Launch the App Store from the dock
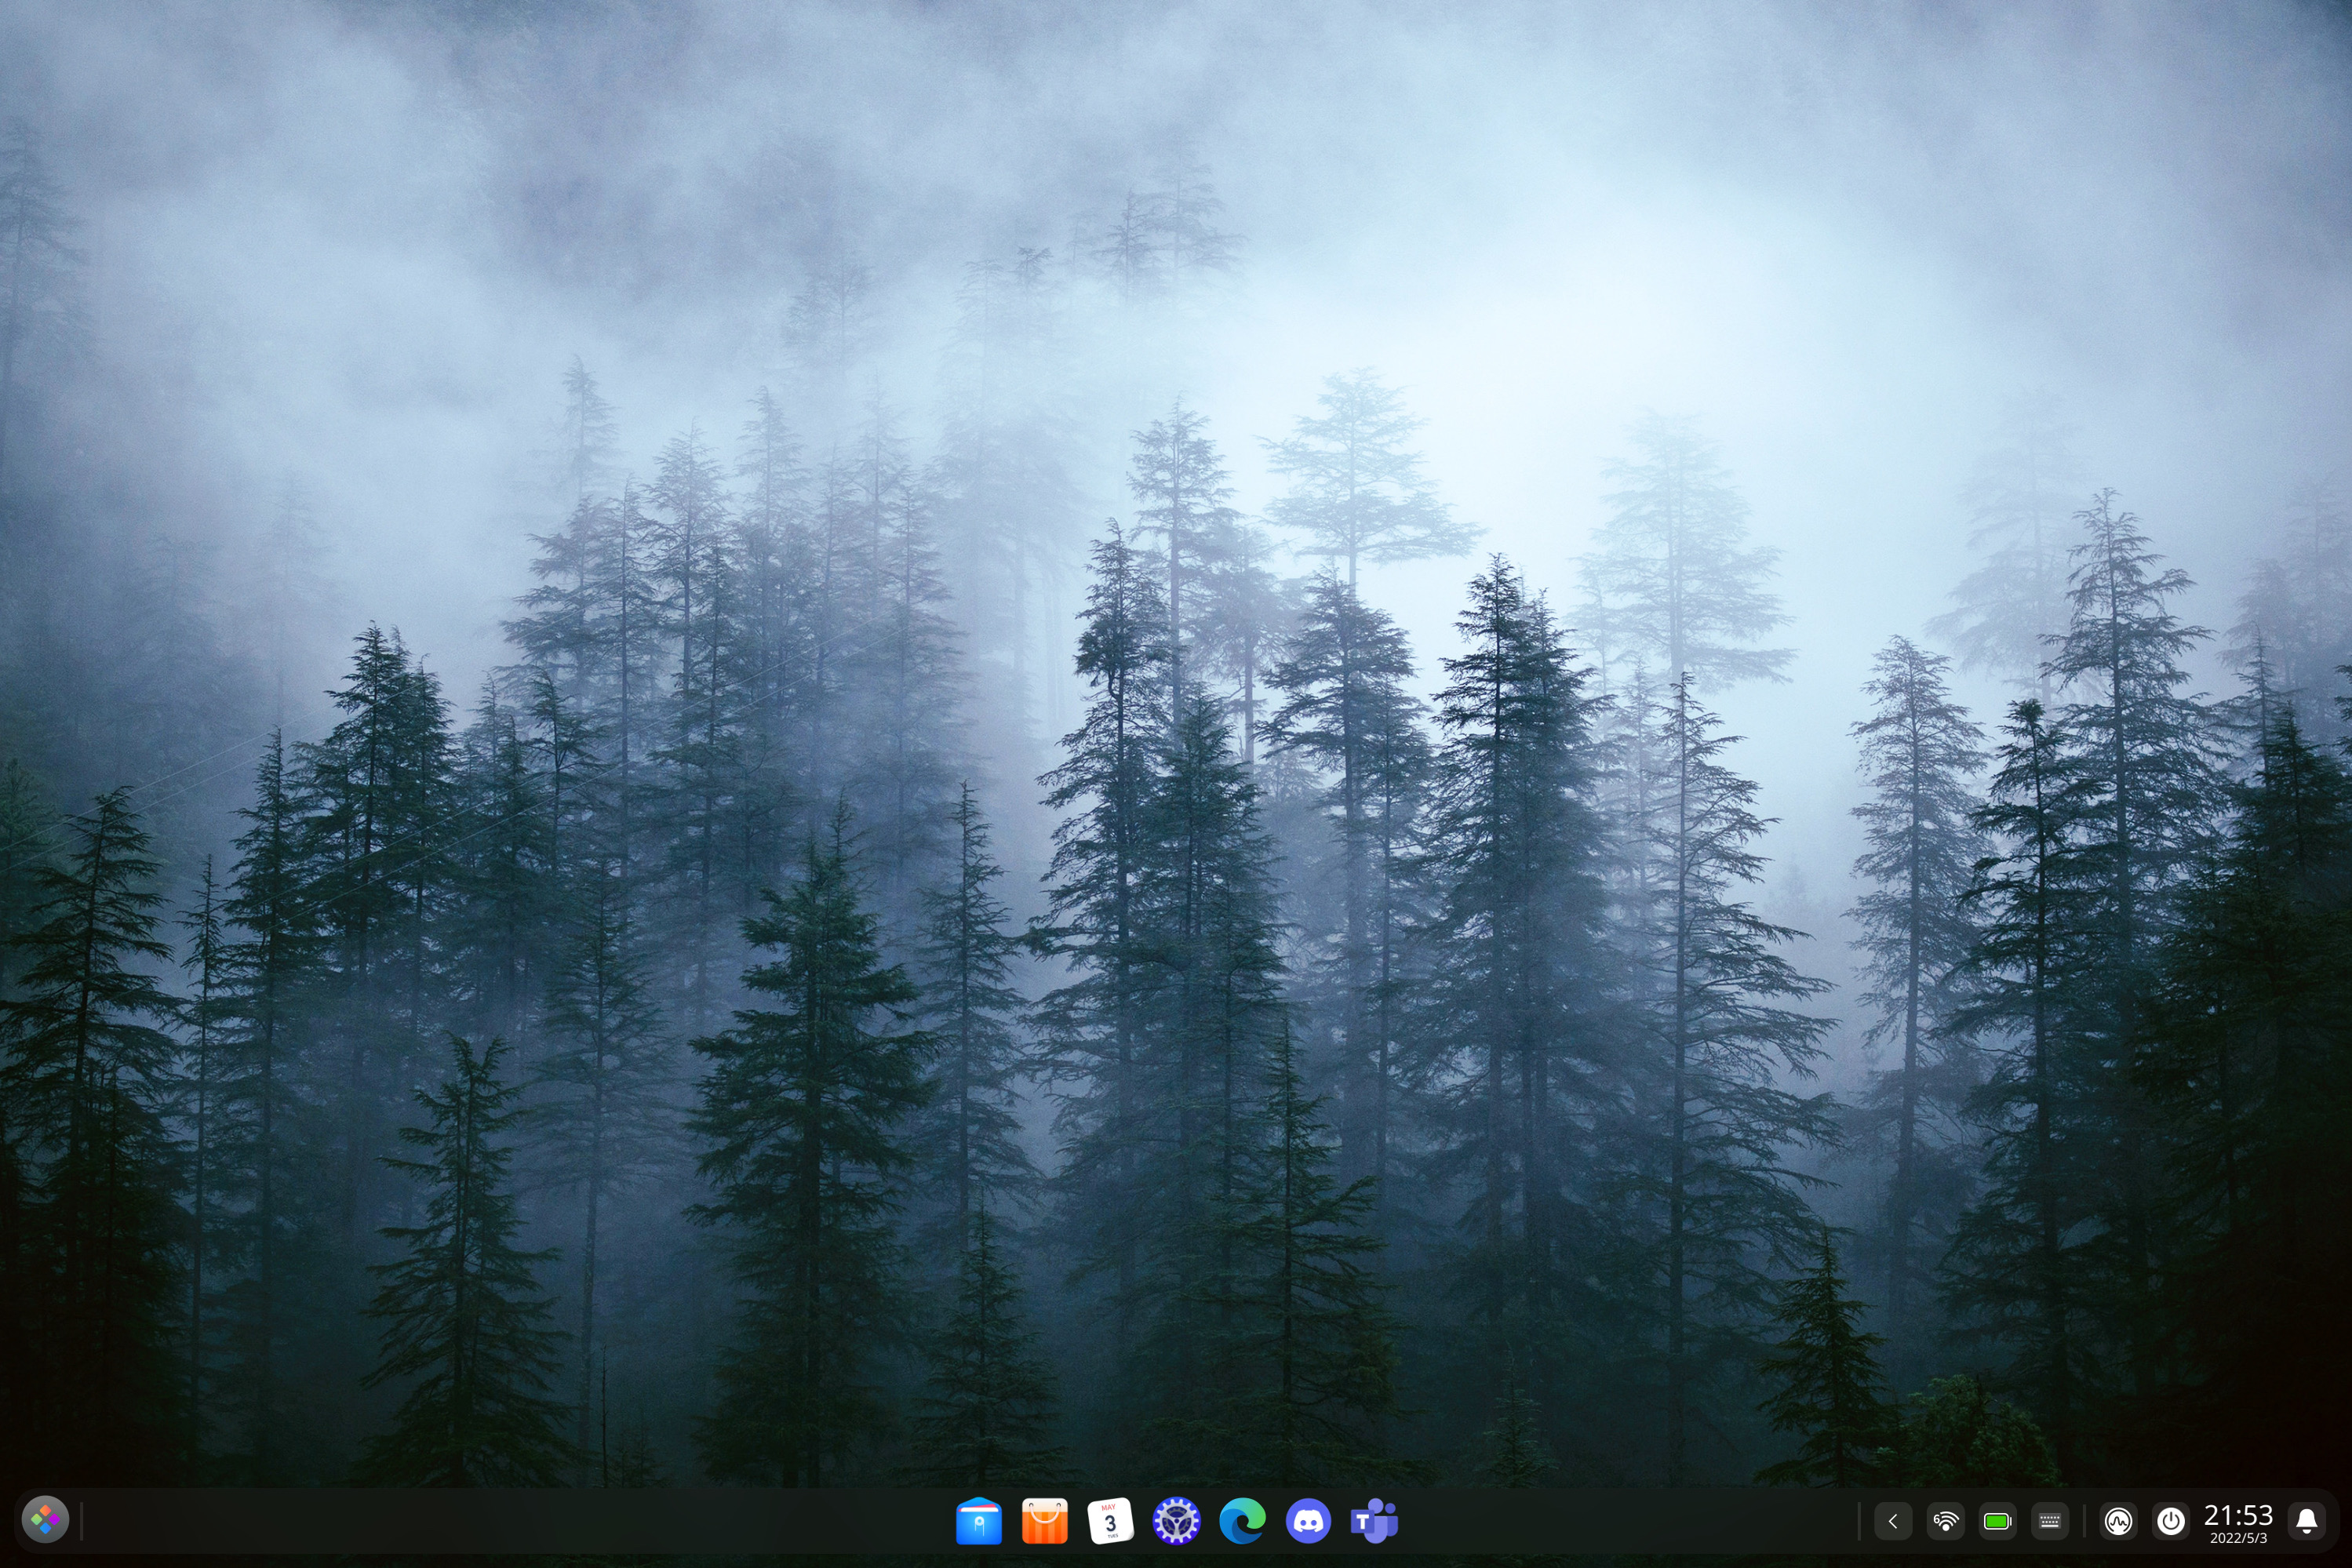The height and width of the screenshot is (1568, 2352). [1044, 1521]
